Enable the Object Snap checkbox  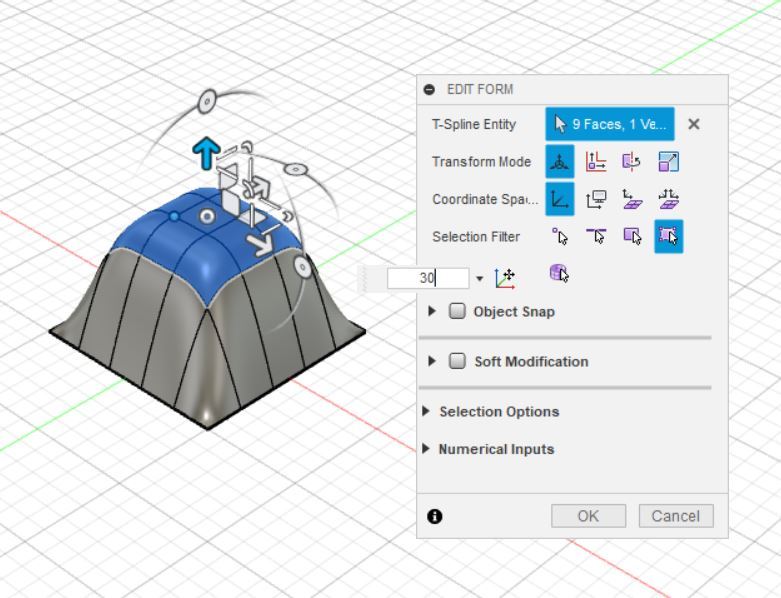pyautogui.click(x=457, y=311)
